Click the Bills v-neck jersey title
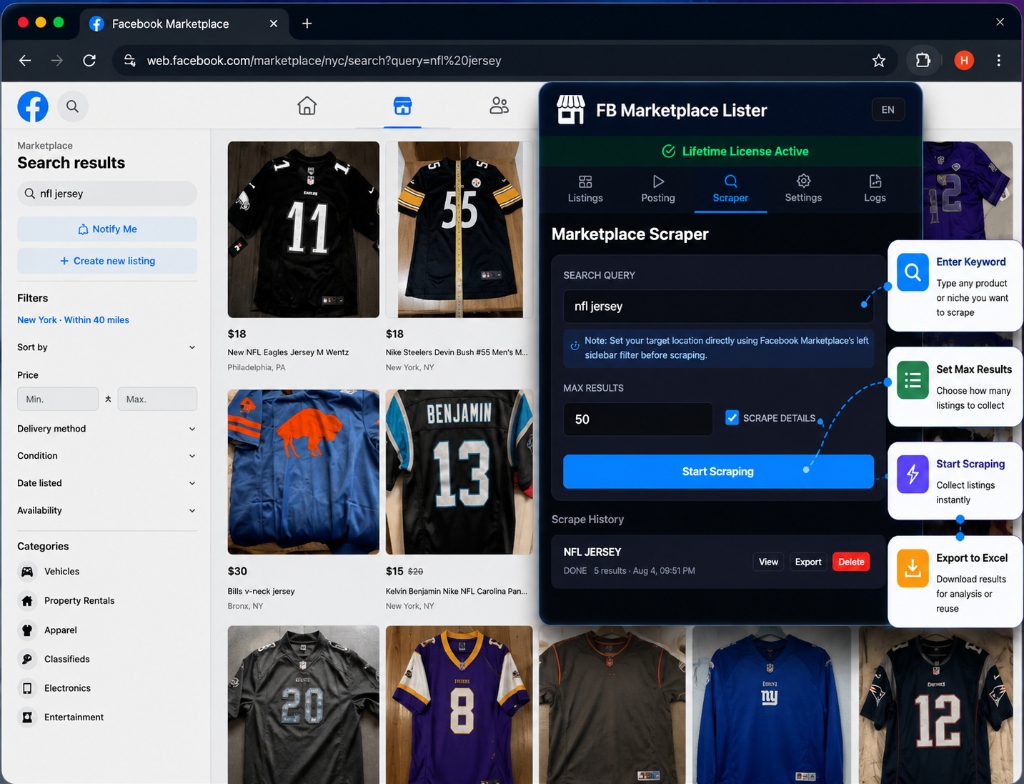The height and width of the screenshot is (784, 1024). tap(261, 591)
